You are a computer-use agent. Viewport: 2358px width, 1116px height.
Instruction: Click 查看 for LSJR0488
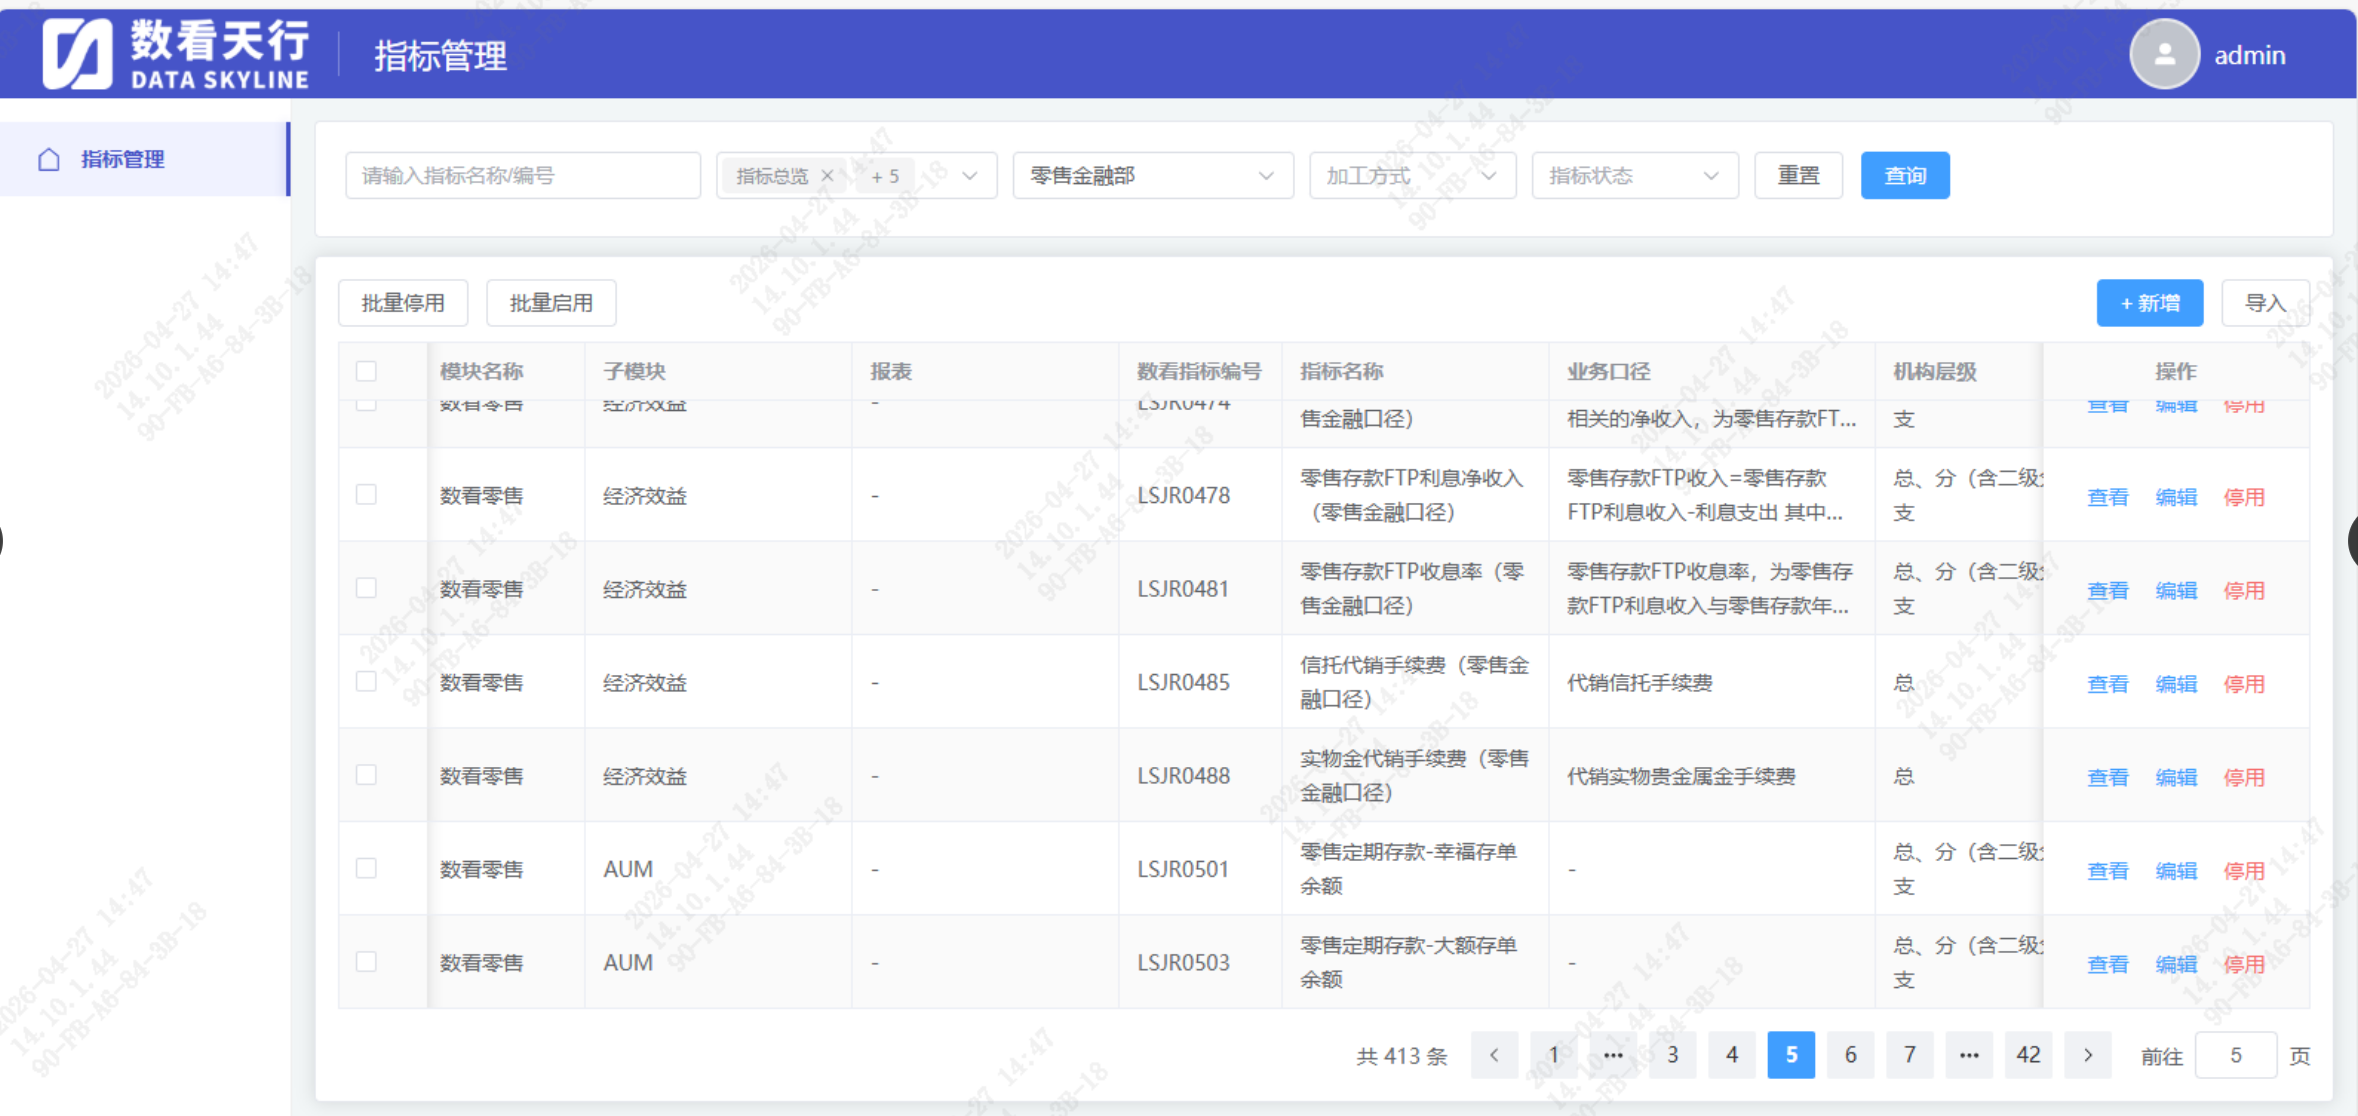pyautogui.click(x=2108, y=777)
